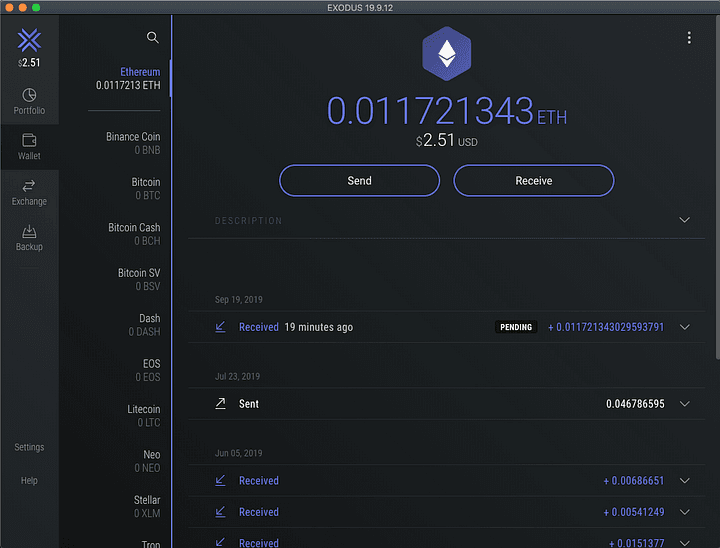Select Dash in the asset list
This screenshot has height=548, width=720.
click(144, 325)
